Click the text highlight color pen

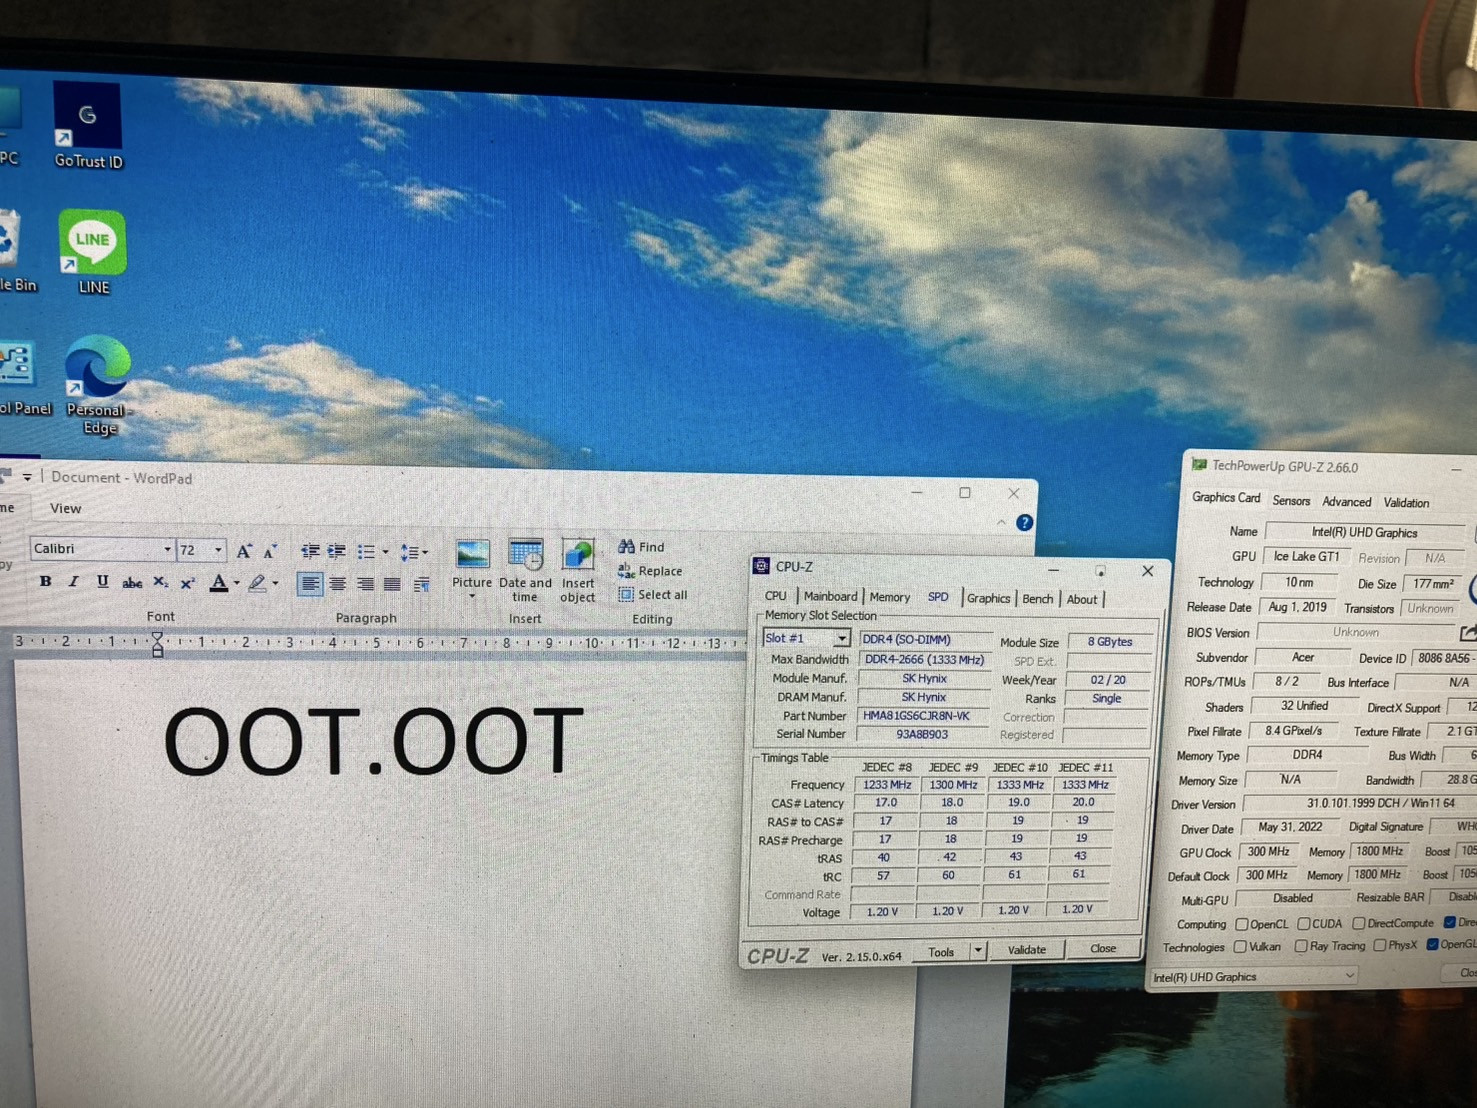(257, 583)
